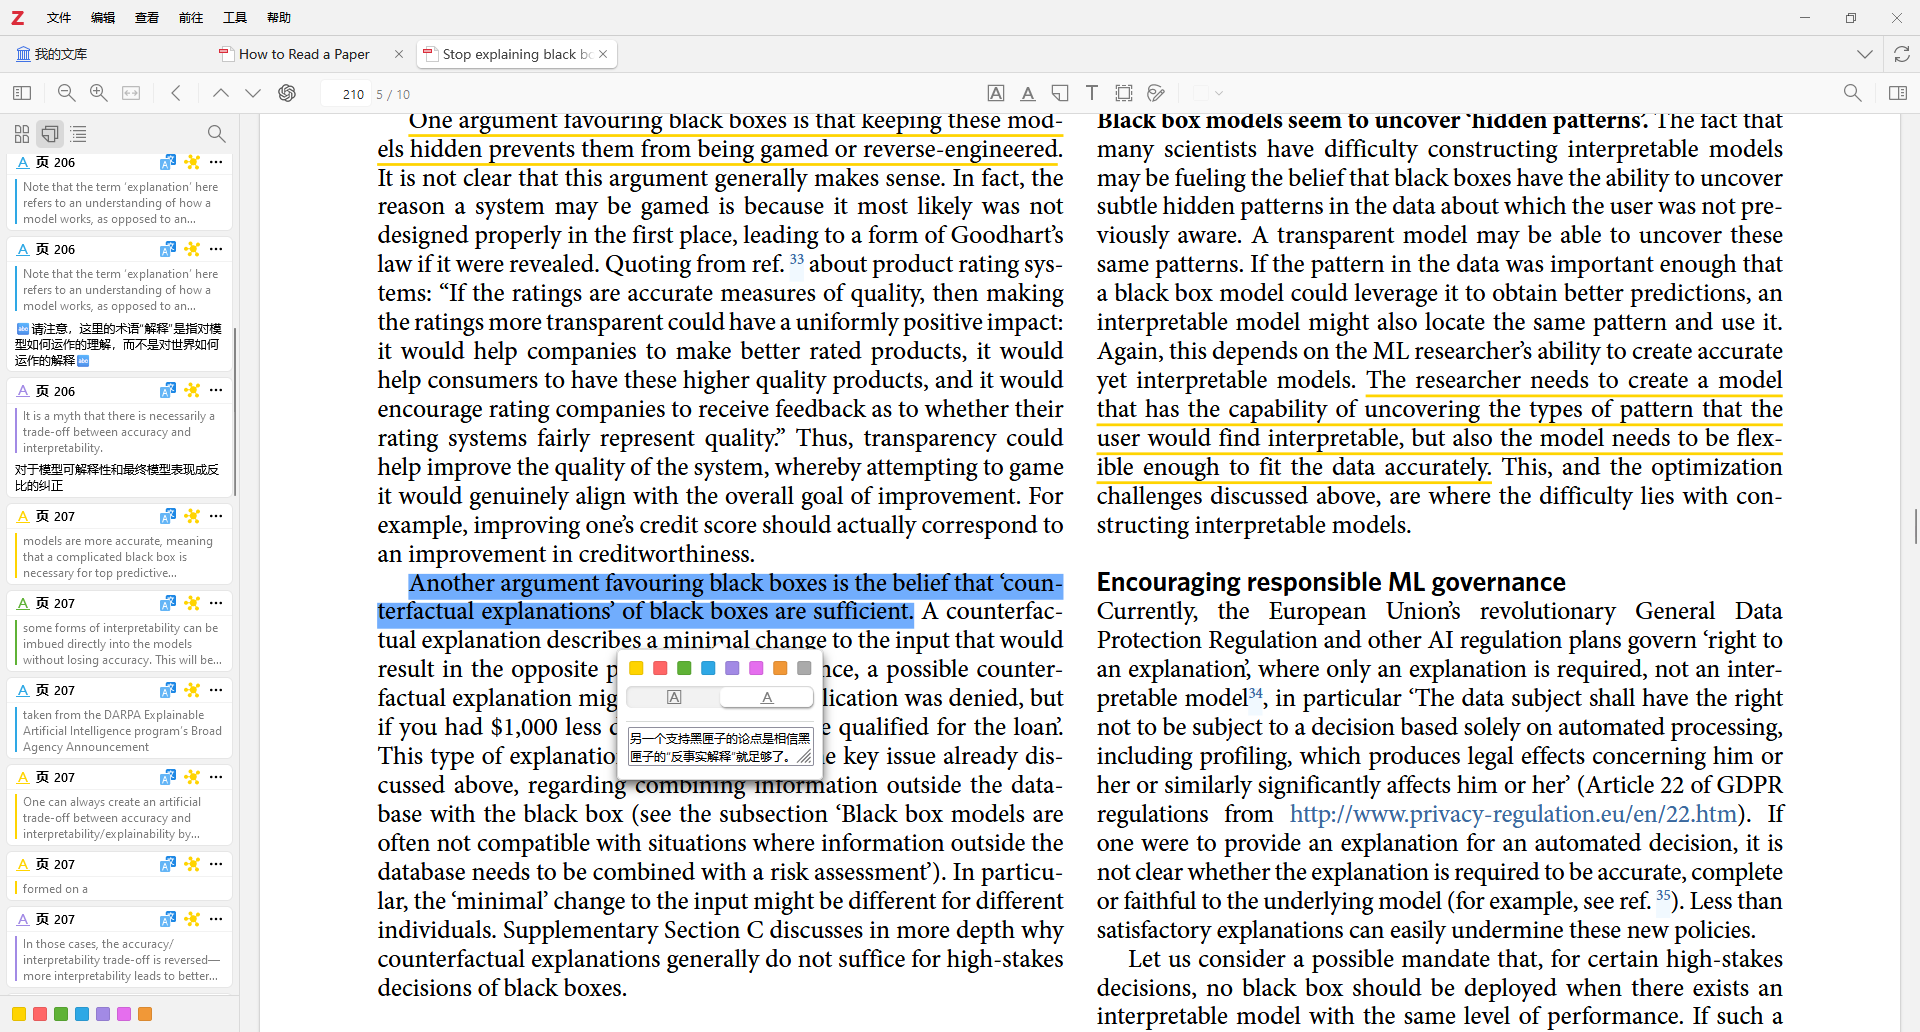Open more options for 'It is a myth' annotation

click(216, 390)
